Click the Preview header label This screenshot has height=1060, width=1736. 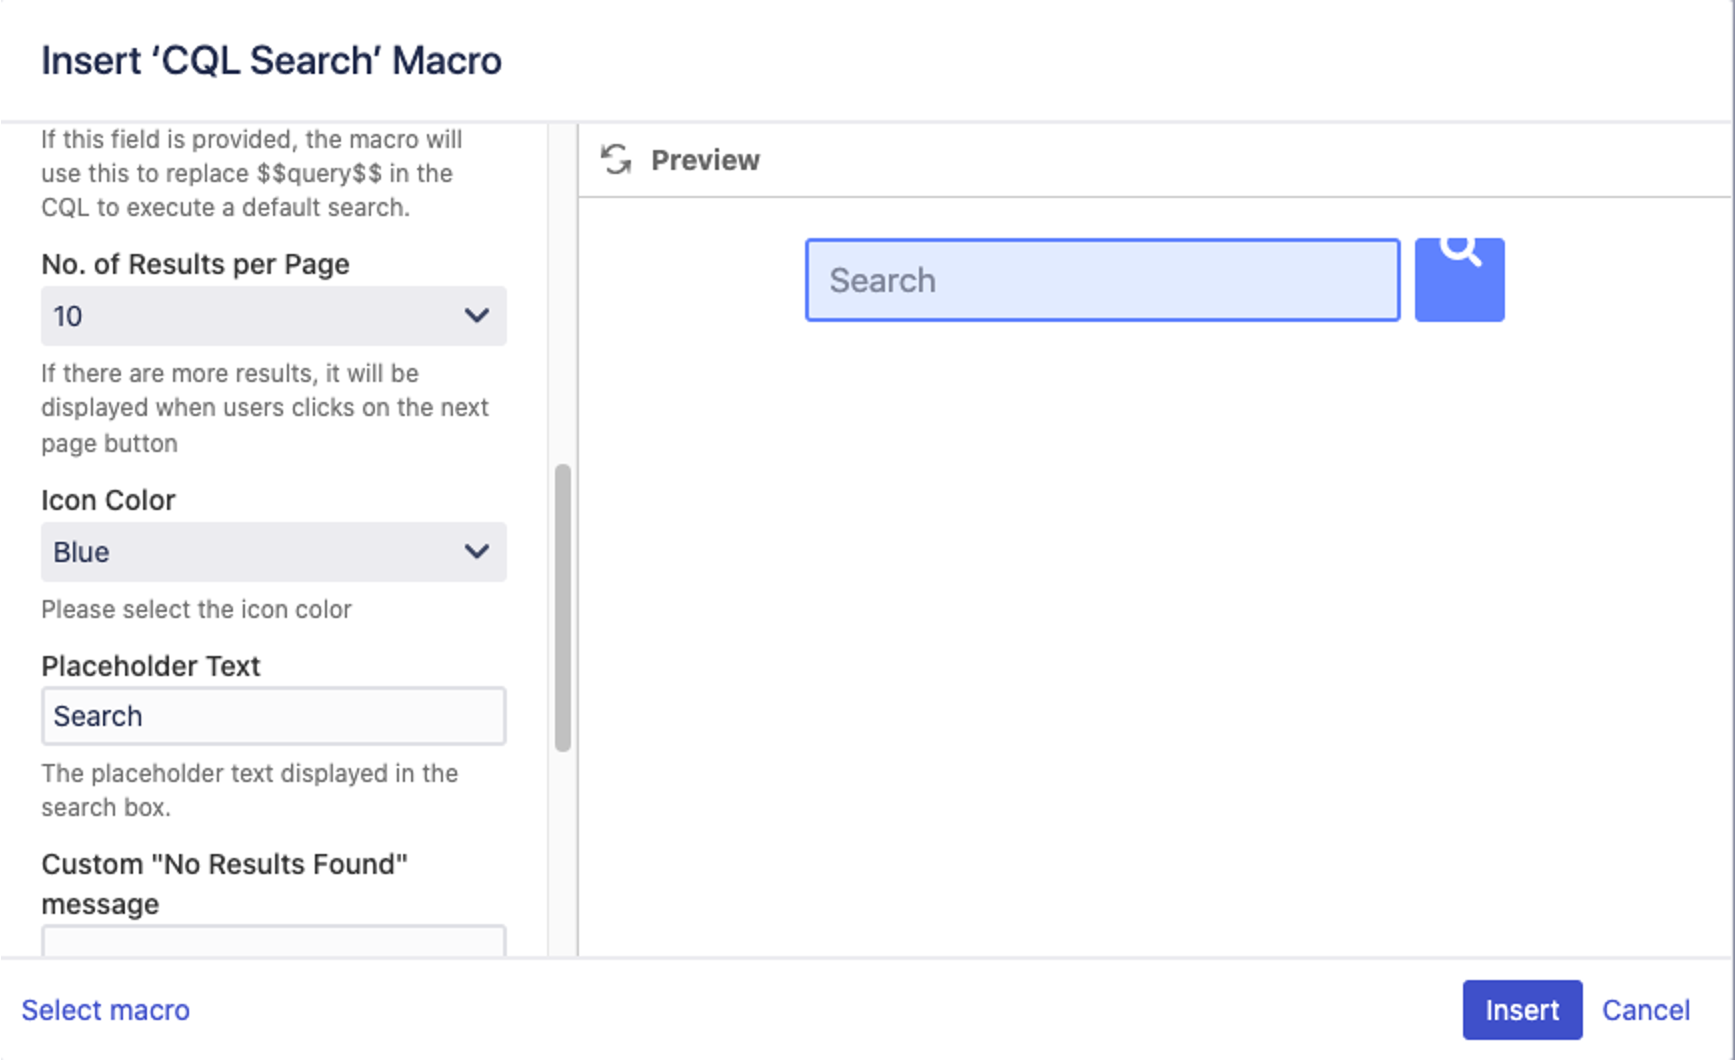(705, 160)
